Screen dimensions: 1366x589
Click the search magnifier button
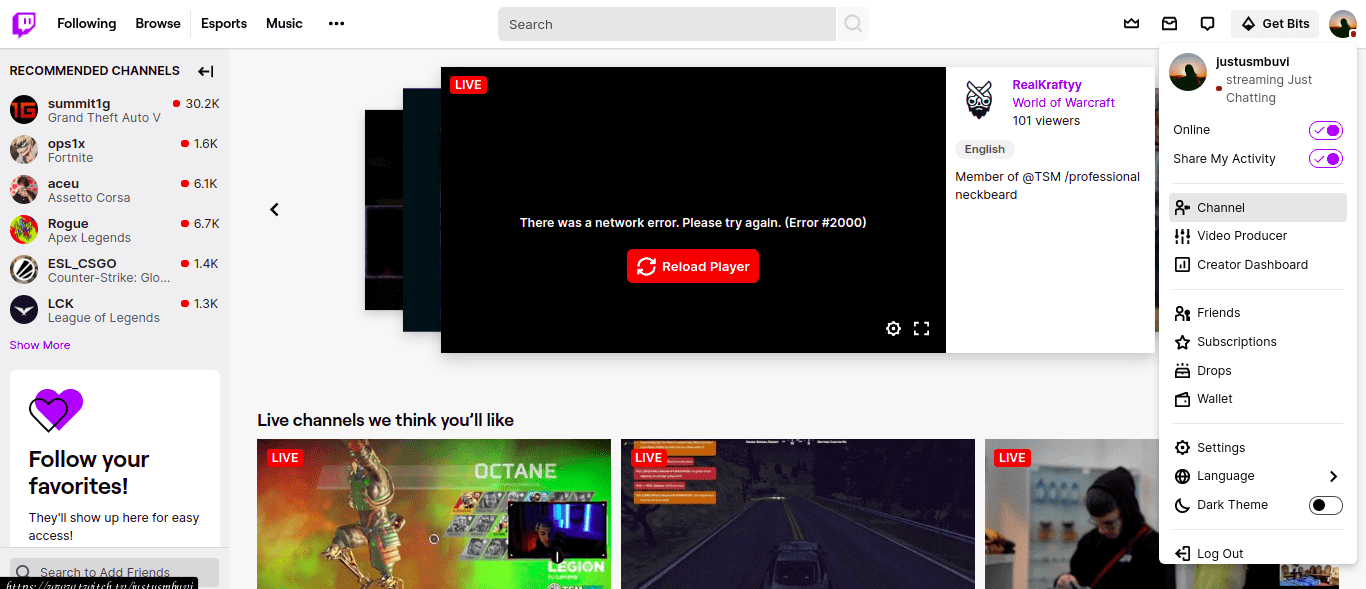853,24
